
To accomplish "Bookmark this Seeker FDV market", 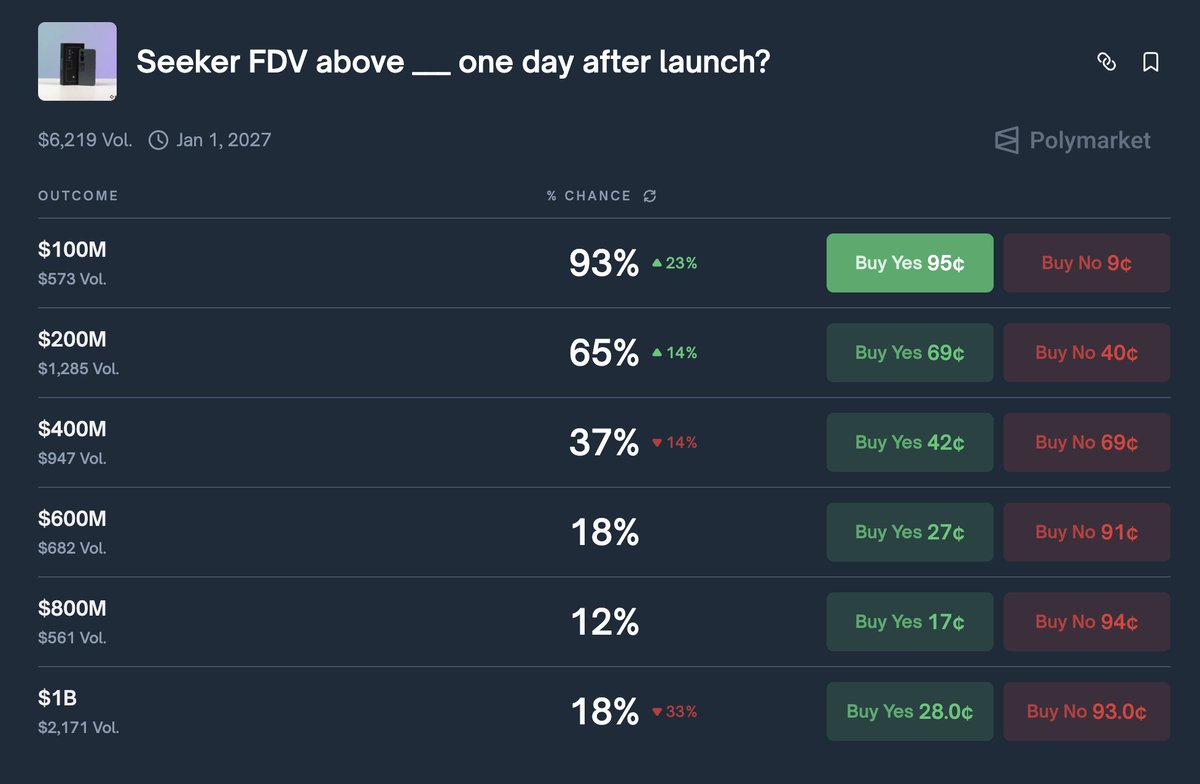I will click(1151, 62).
